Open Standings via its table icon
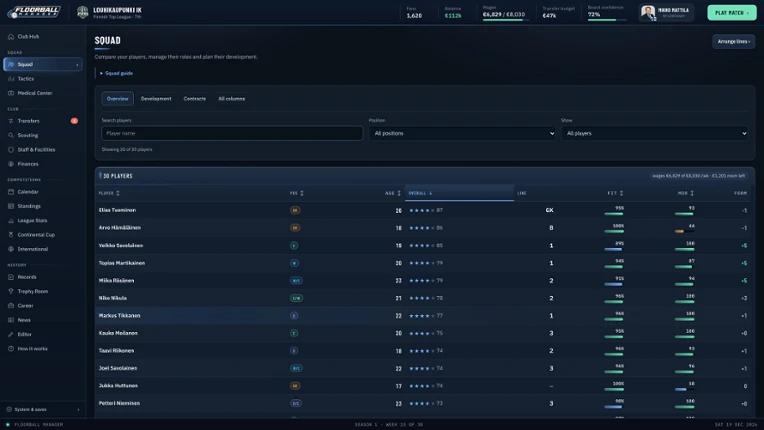This screenshot has width=764, height=430. tap(11, 206)
